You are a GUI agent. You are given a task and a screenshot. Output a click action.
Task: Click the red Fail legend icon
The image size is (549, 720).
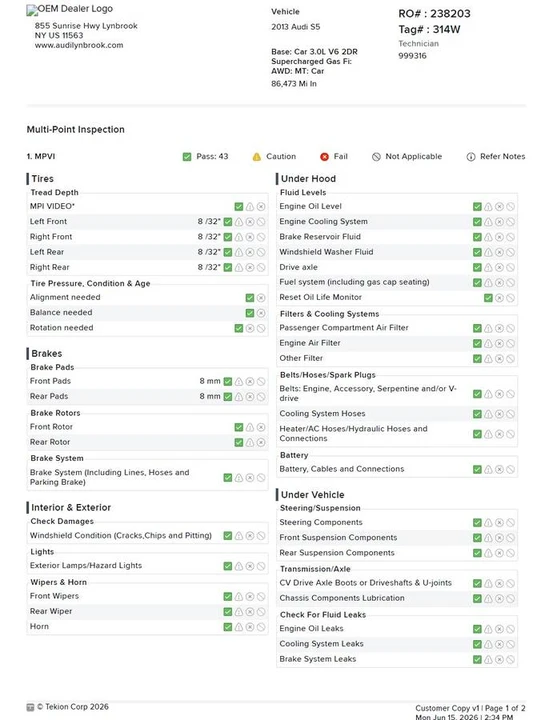(x=325, y=157)
